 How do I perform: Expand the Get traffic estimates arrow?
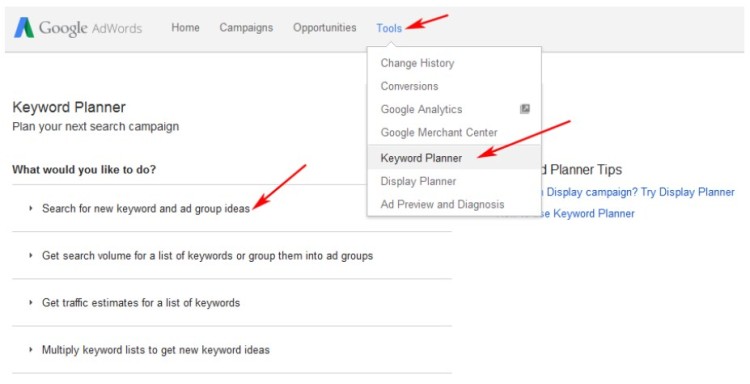[x=31, y=303]
